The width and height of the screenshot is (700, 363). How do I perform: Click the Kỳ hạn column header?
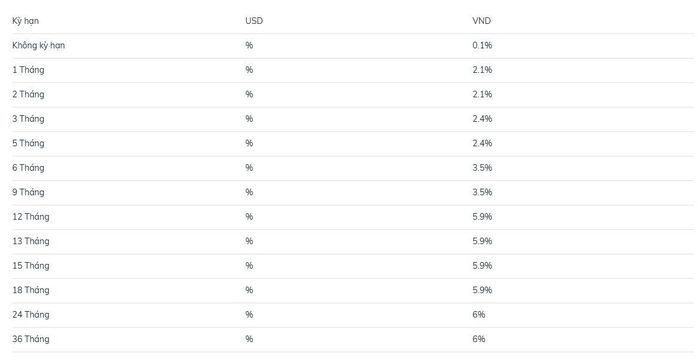coord(25,21)
